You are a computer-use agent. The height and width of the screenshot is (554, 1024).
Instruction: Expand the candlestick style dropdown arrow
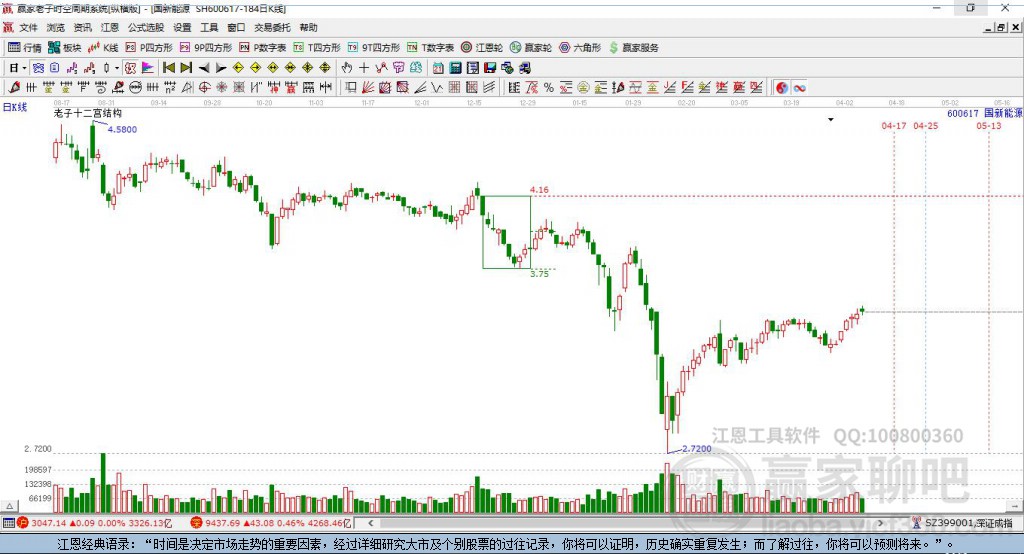pos(117,68)
